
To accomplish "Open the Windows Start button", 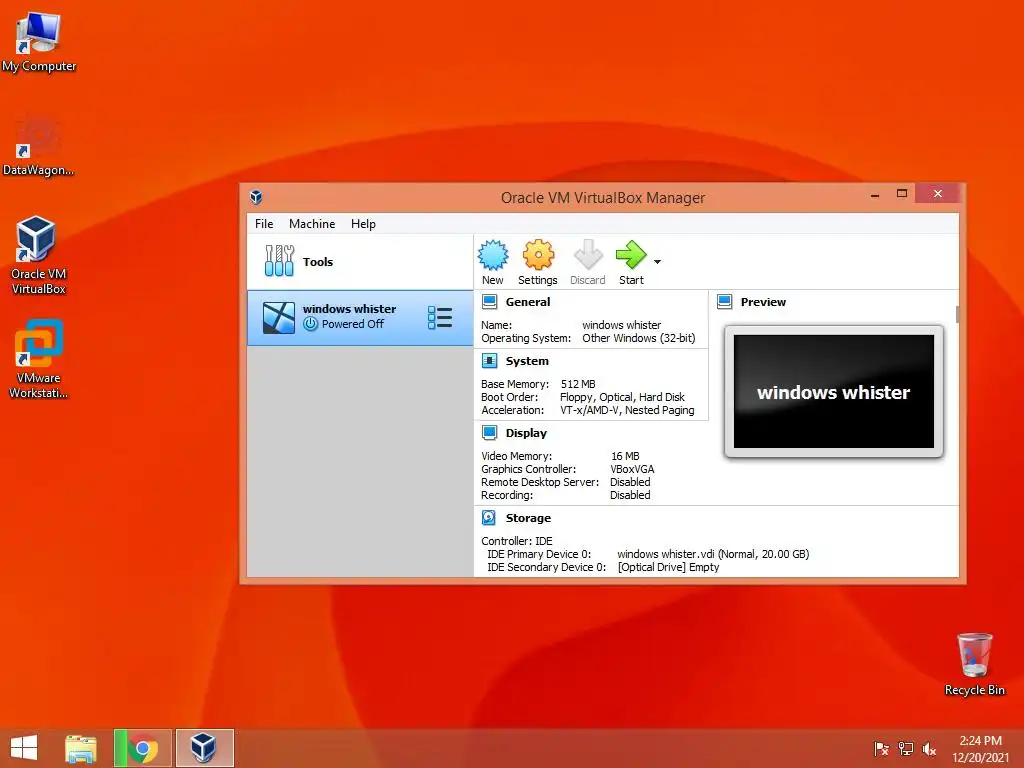I will [x=24, y=748].
